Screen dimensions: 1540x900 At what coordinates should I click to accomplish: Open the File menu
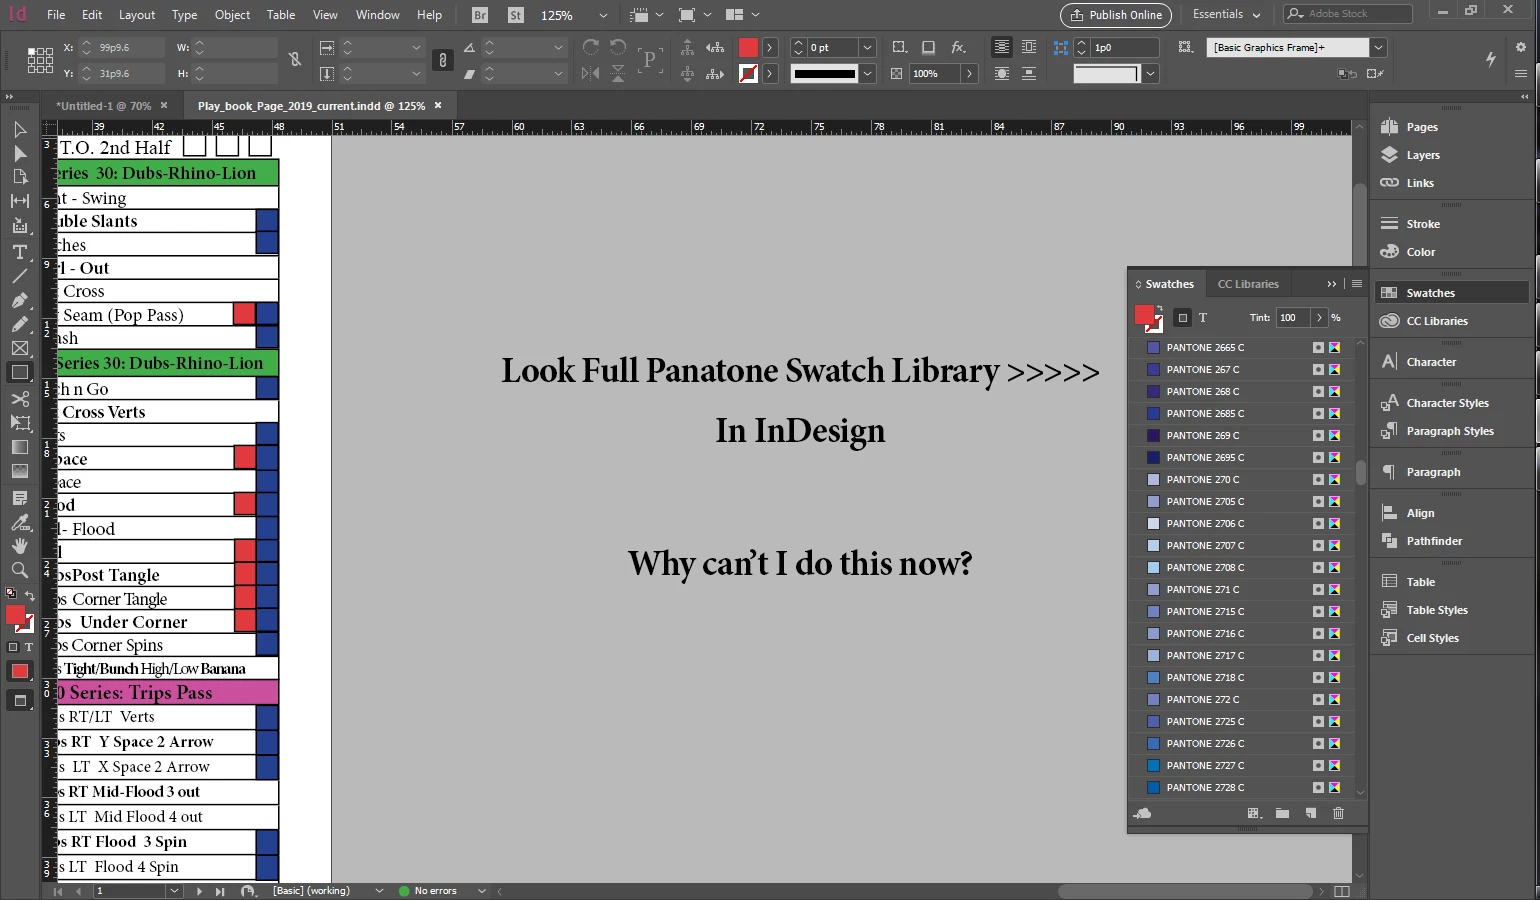coord(56,15)
